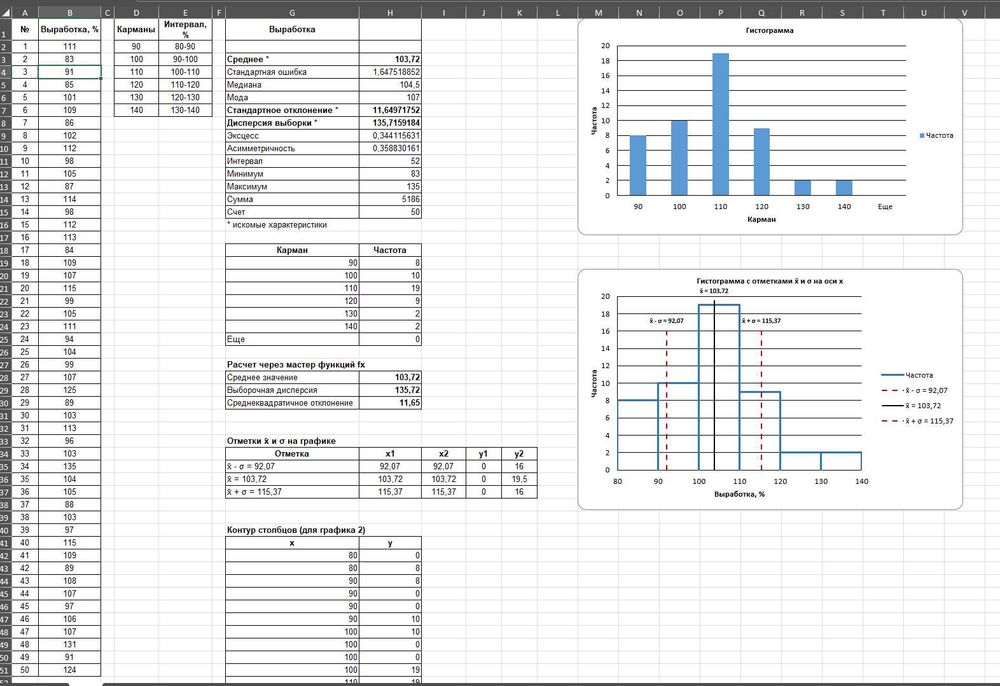Viewport: 1000px width, 686px height.
Task: Select the standard deviation value 11,64971752
Action: coord(390,110)
